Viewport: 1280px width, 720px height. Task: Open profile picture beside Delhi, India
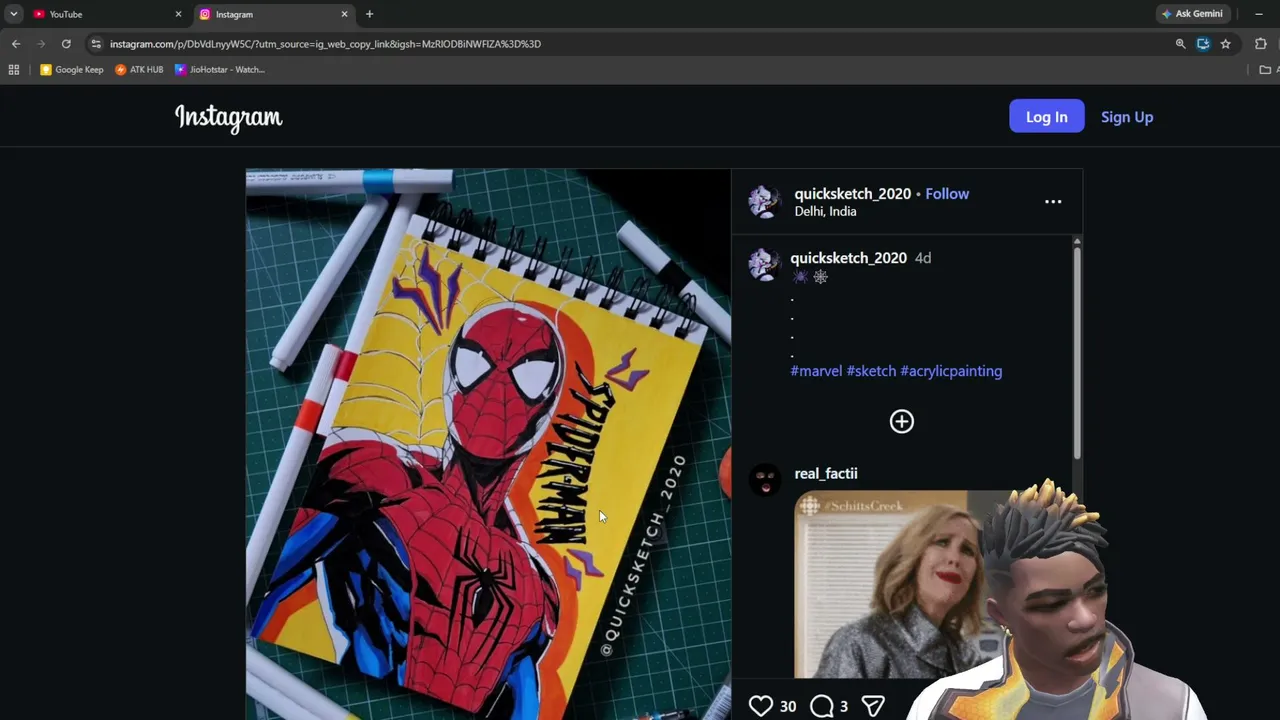[764, 201]
